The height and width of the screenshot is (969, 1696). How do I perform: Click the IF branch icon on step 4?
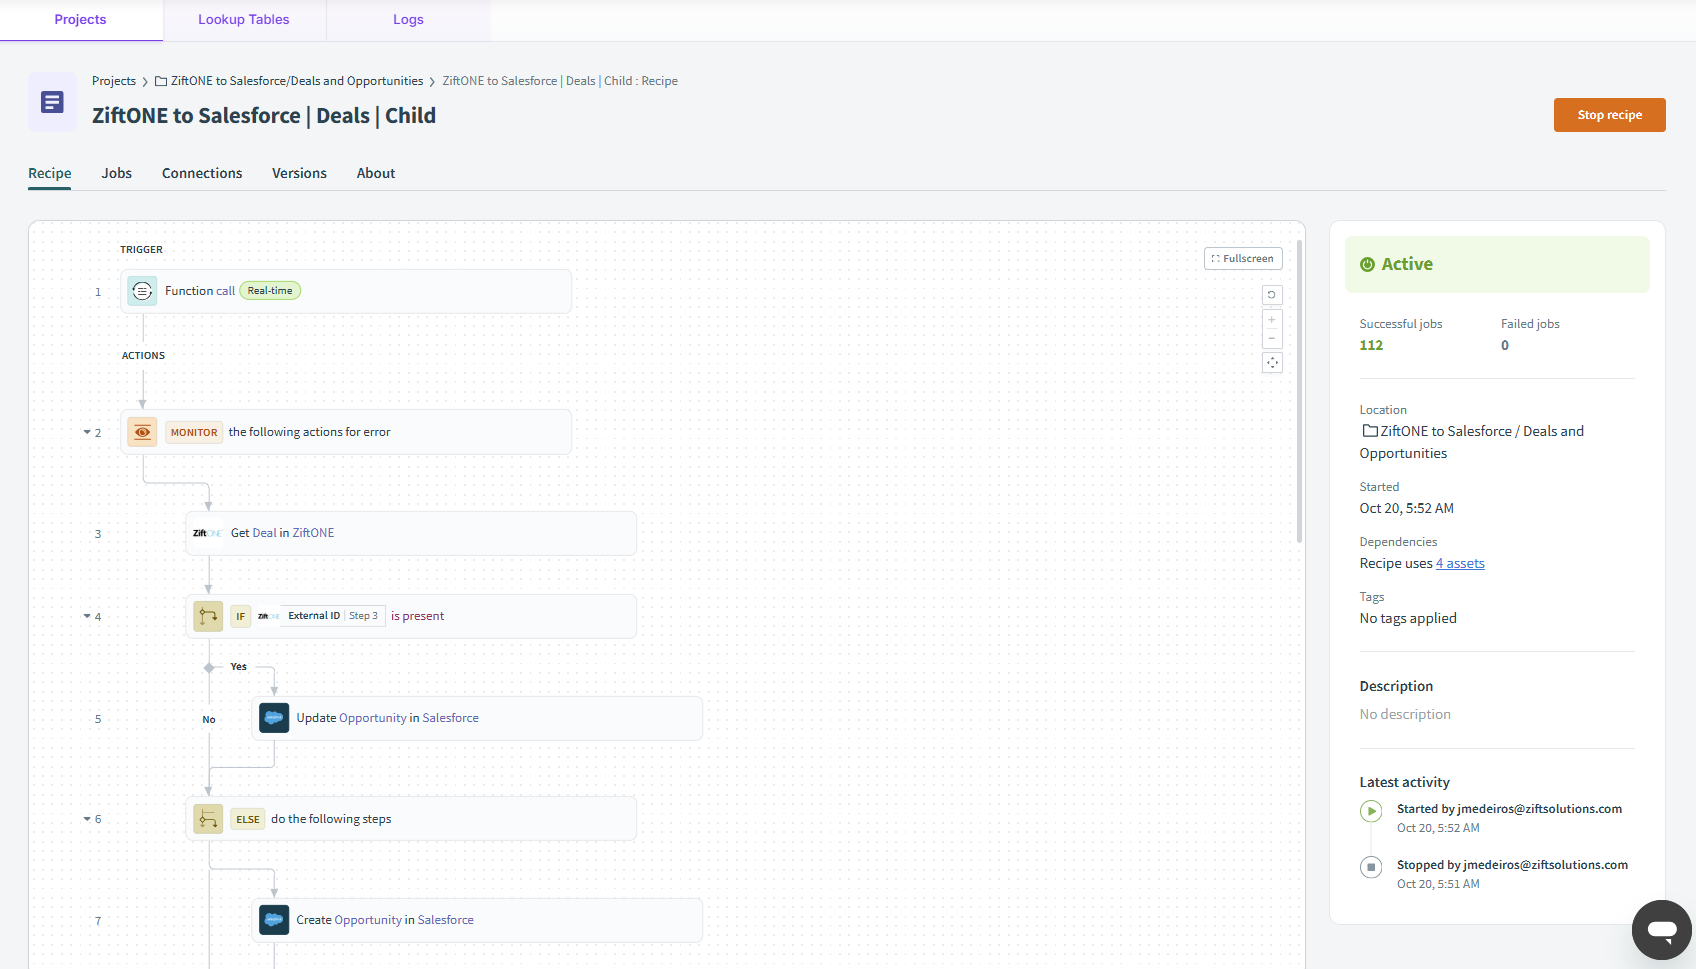point(208,616)
